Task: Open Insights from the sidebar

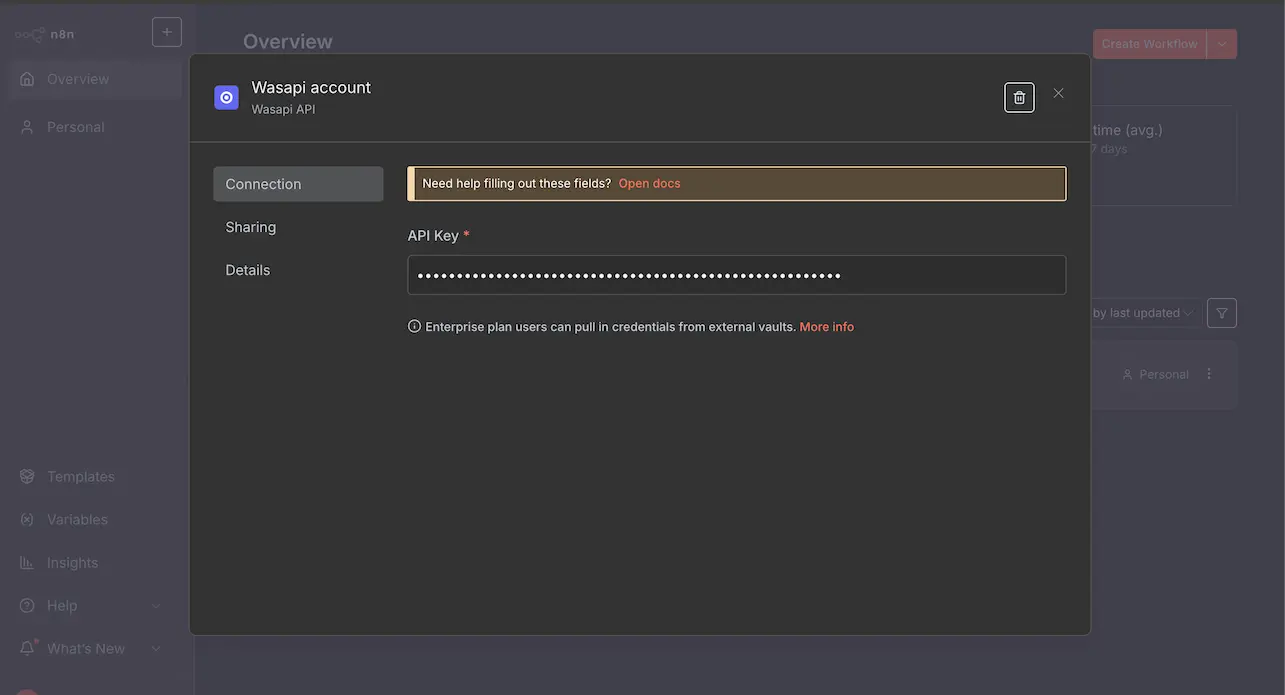Action: [x=96, y=563]
